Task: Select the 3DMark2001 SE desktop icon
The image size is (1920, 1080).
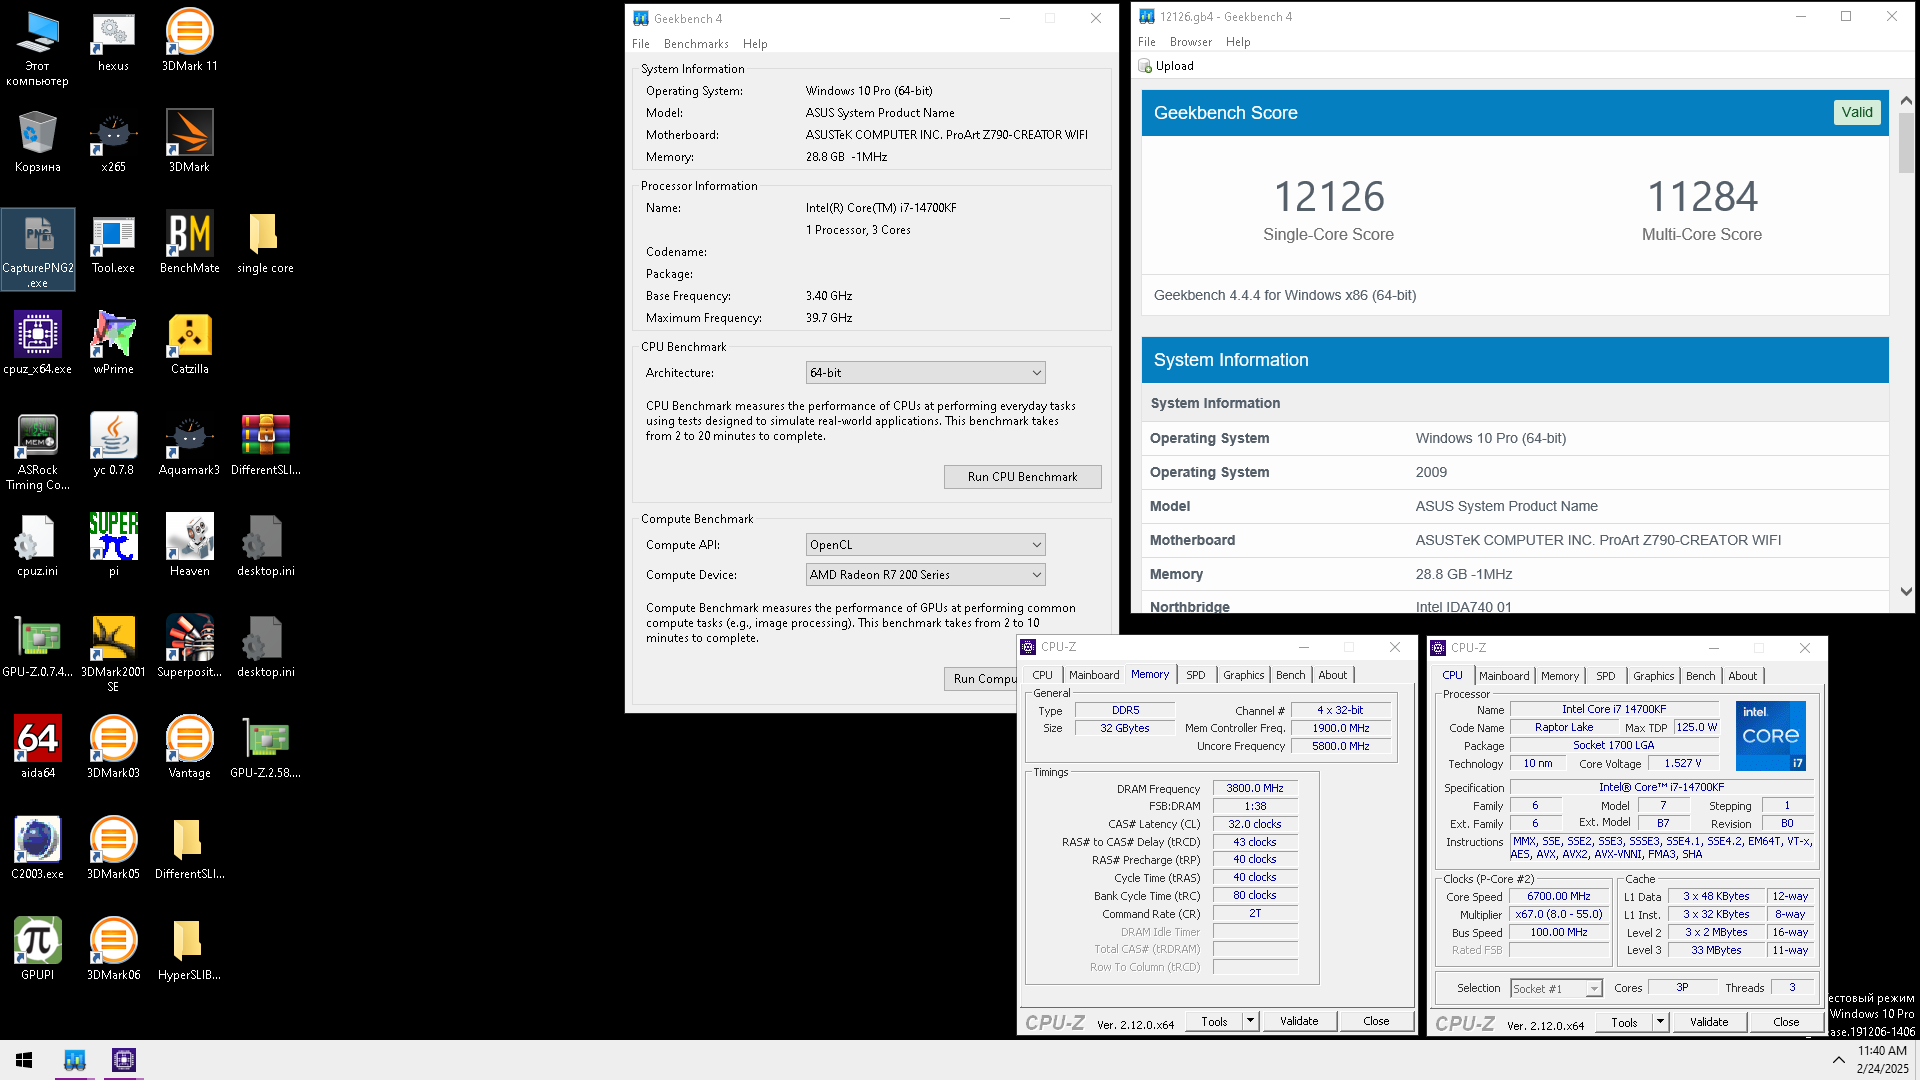Action: click(113, 654)
